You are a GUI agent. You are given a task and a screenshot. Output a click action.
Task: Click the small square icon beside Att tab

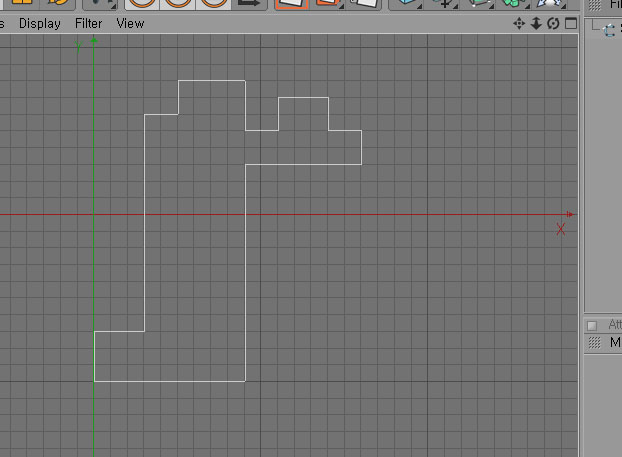pyautogui.click(x=592, y=326)
